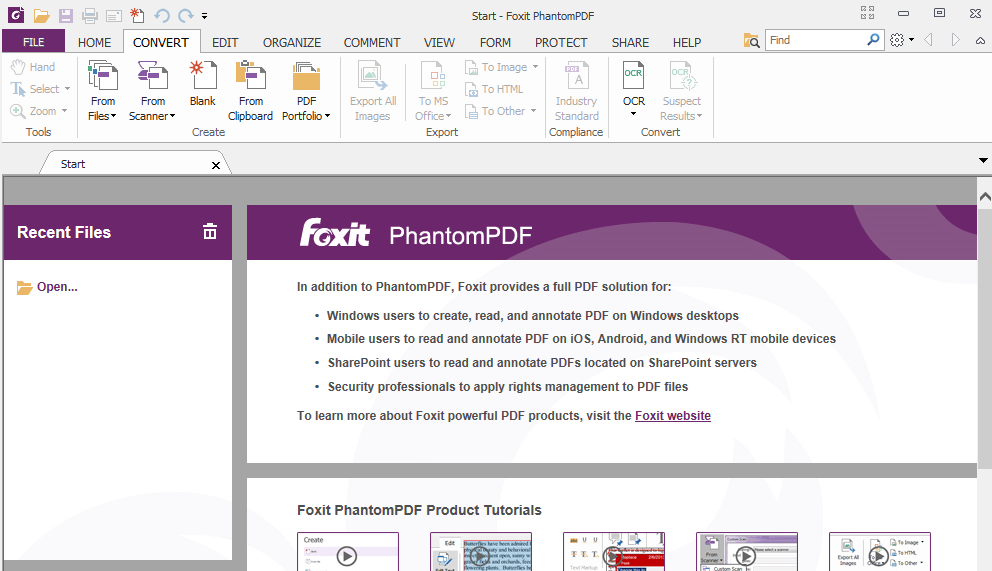This screenshot has width=992, height=571.
Task: Activate the Zoom tool
Action: [34, 111]
